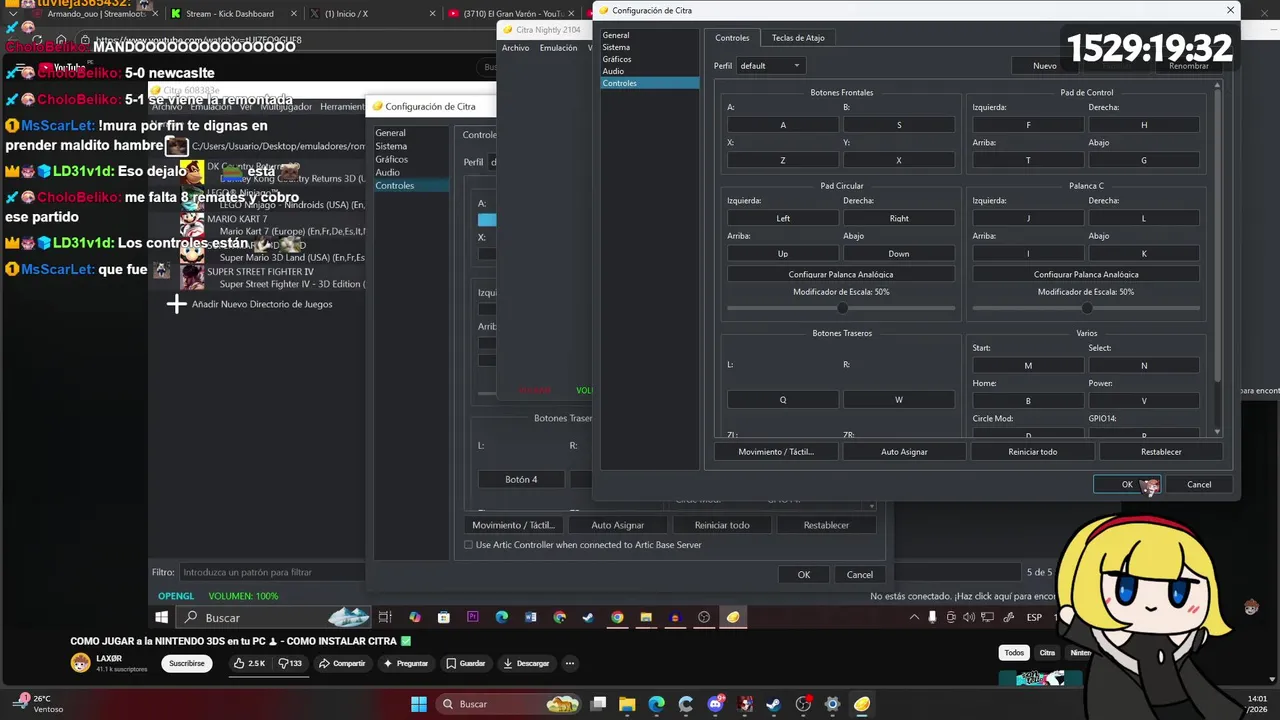Open Steam icon in Windows 11 taskbar
Screen dimensions: 1280x720
(773, 704)
